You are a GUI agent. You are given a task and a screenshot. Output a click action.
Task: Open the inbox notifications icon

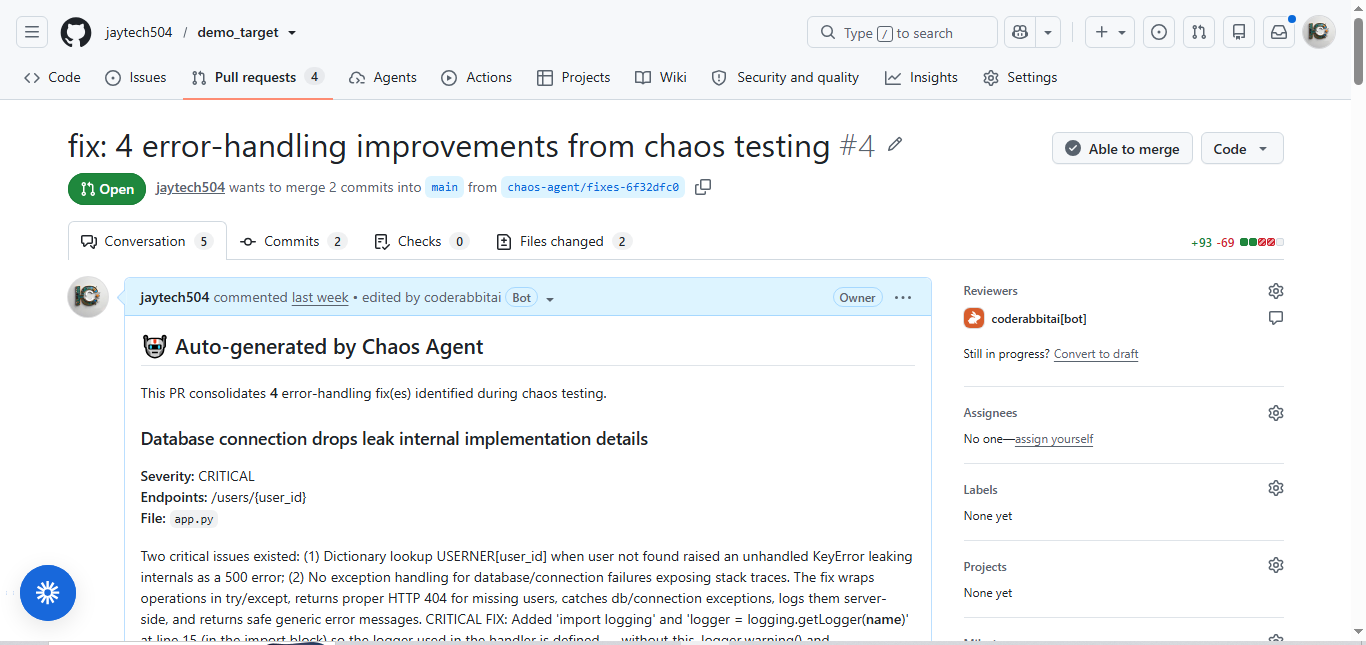pyautogui.click(x=1279, y=33)
